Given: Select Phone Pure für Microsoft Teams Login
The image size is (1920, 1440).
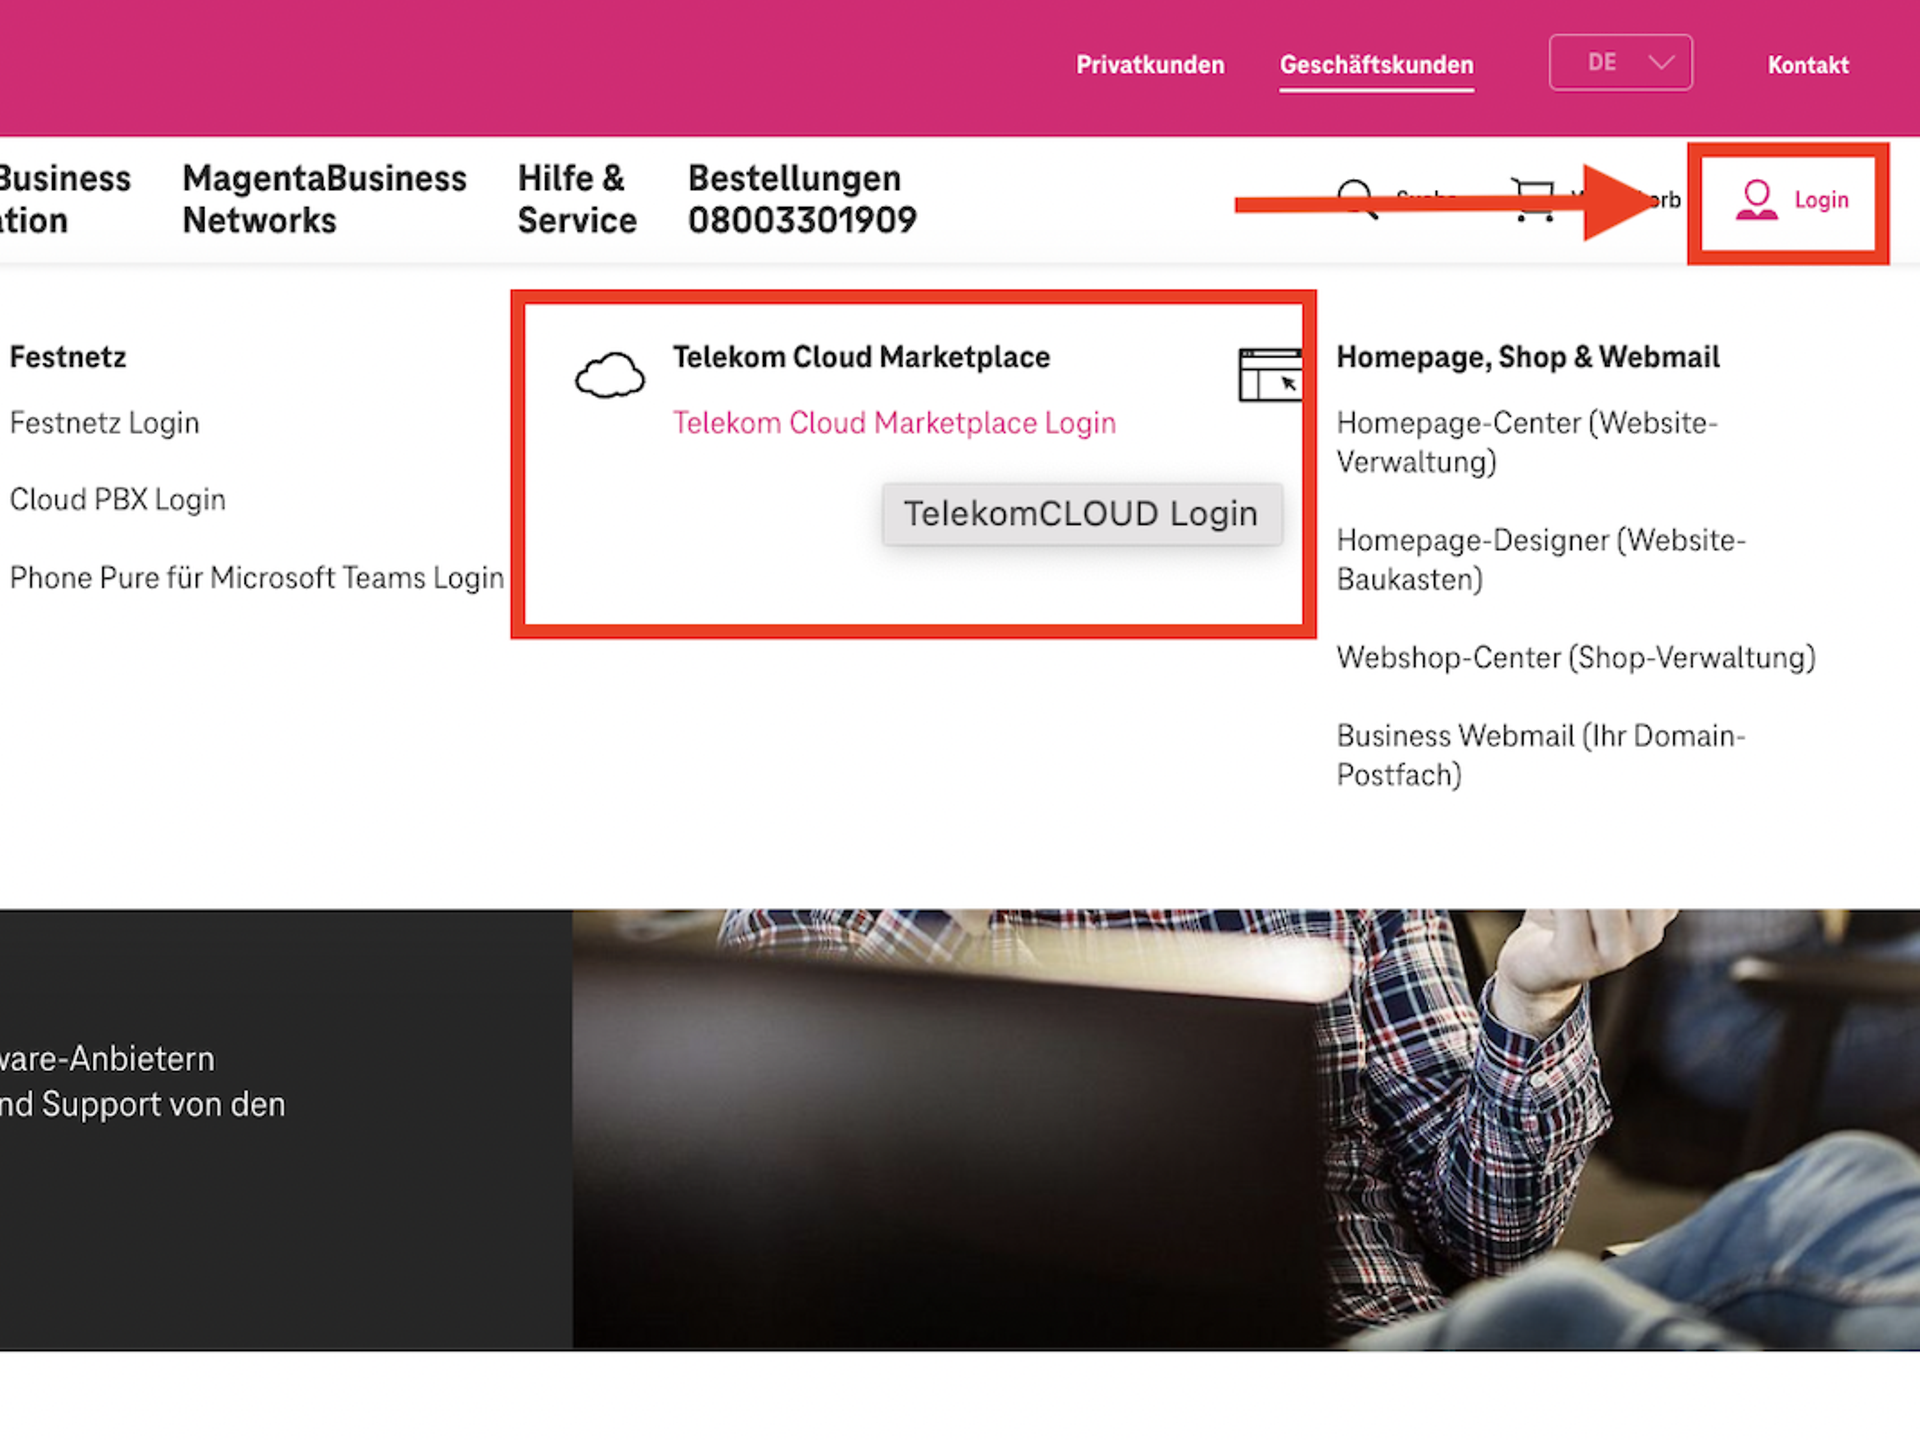Looking at the screenshot, I should pos(256,577).
